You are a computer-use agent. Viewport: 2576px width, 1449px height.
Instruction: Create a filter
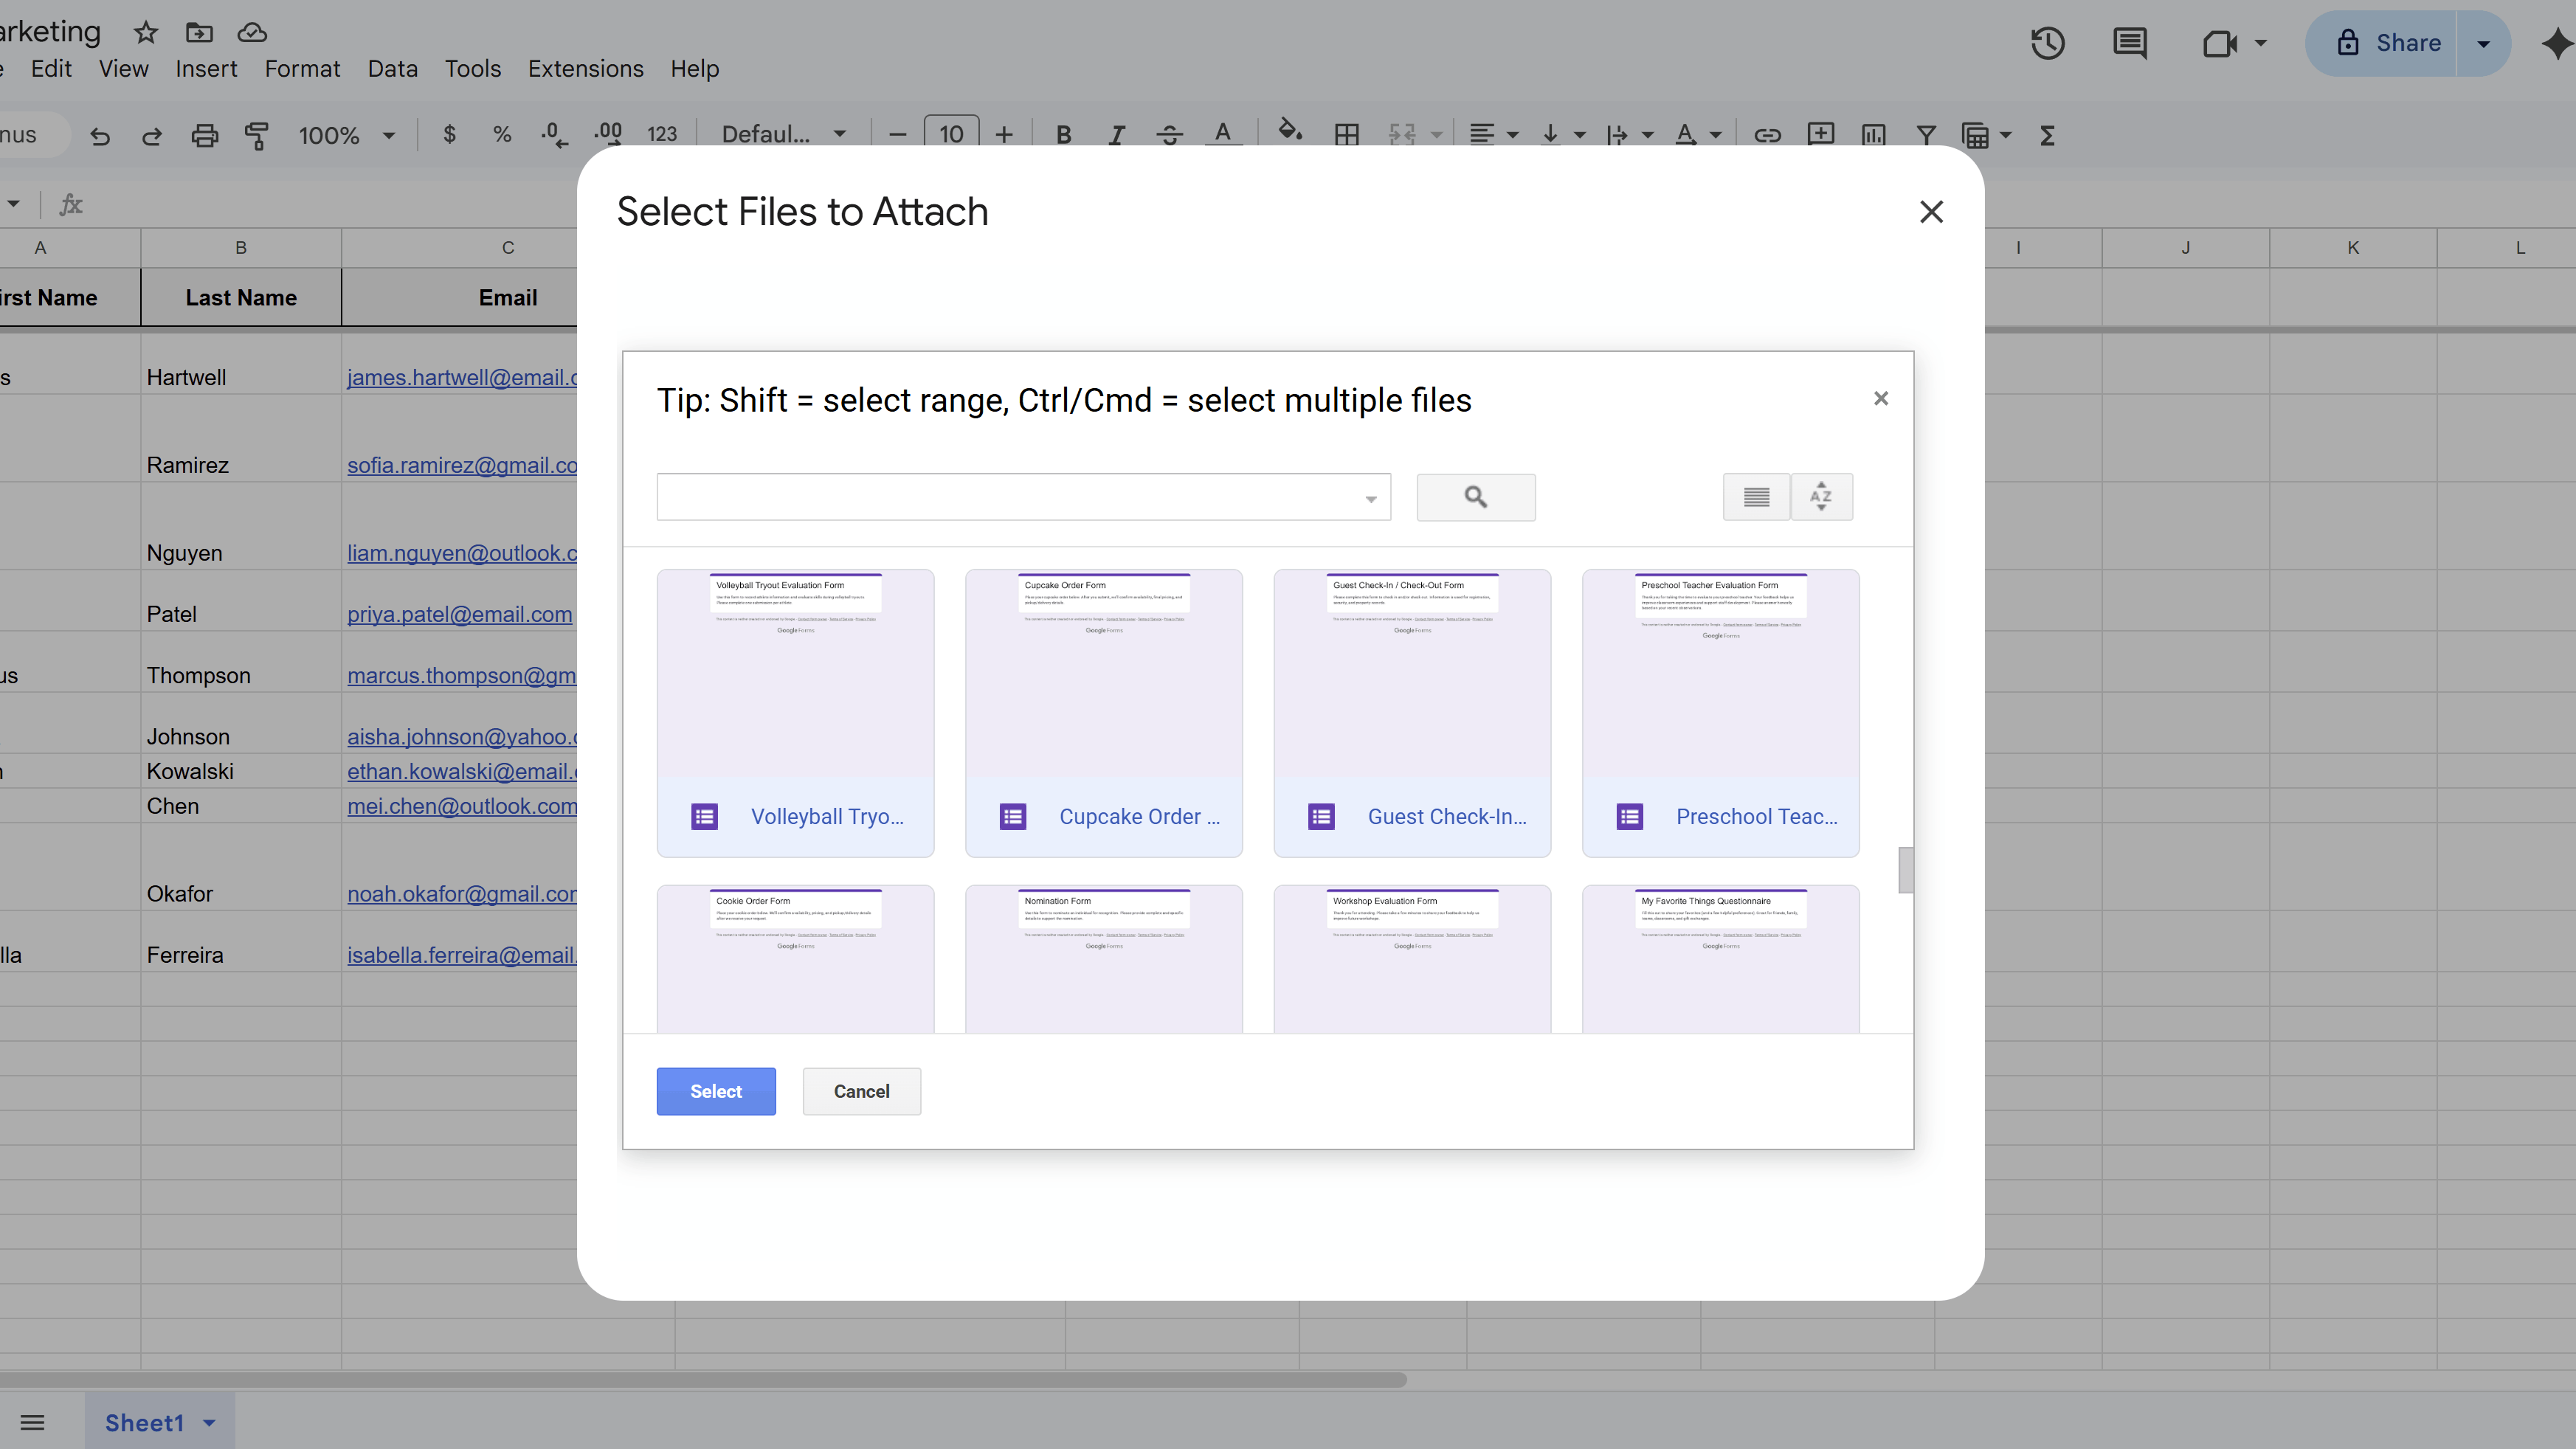(1927, 134)
